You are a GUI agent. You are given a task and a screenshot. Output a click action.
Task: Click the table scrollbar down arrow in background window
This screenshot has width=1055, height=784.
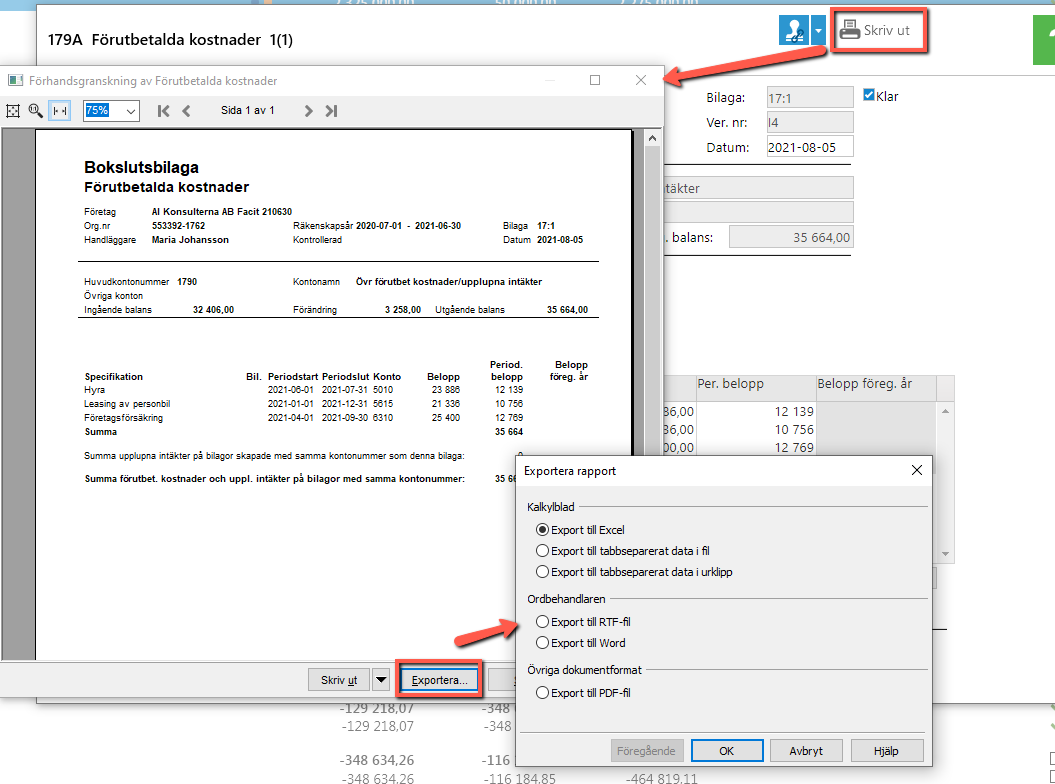tap(945, 554)
